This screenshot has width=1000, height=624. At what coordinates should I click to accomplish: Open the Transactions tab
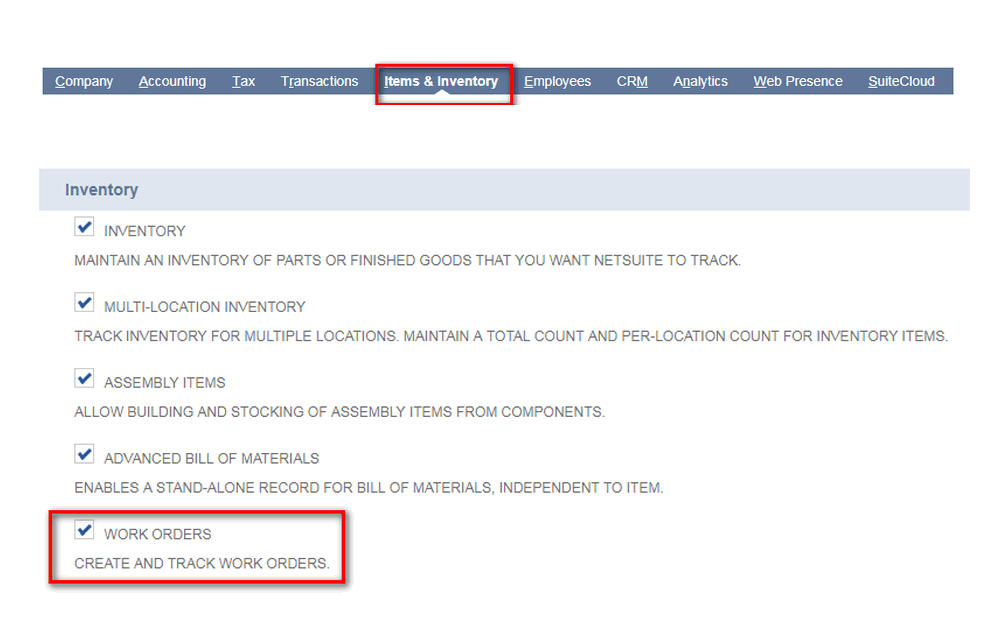pos(319,81)
